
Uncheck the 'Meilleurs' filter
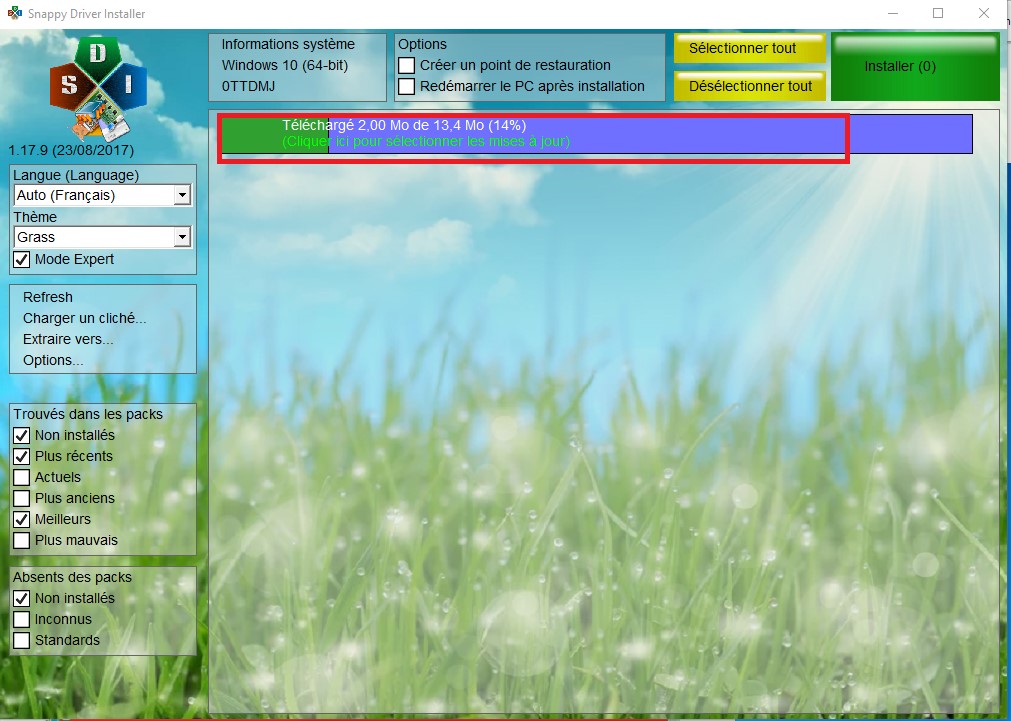tap(21, 519)
